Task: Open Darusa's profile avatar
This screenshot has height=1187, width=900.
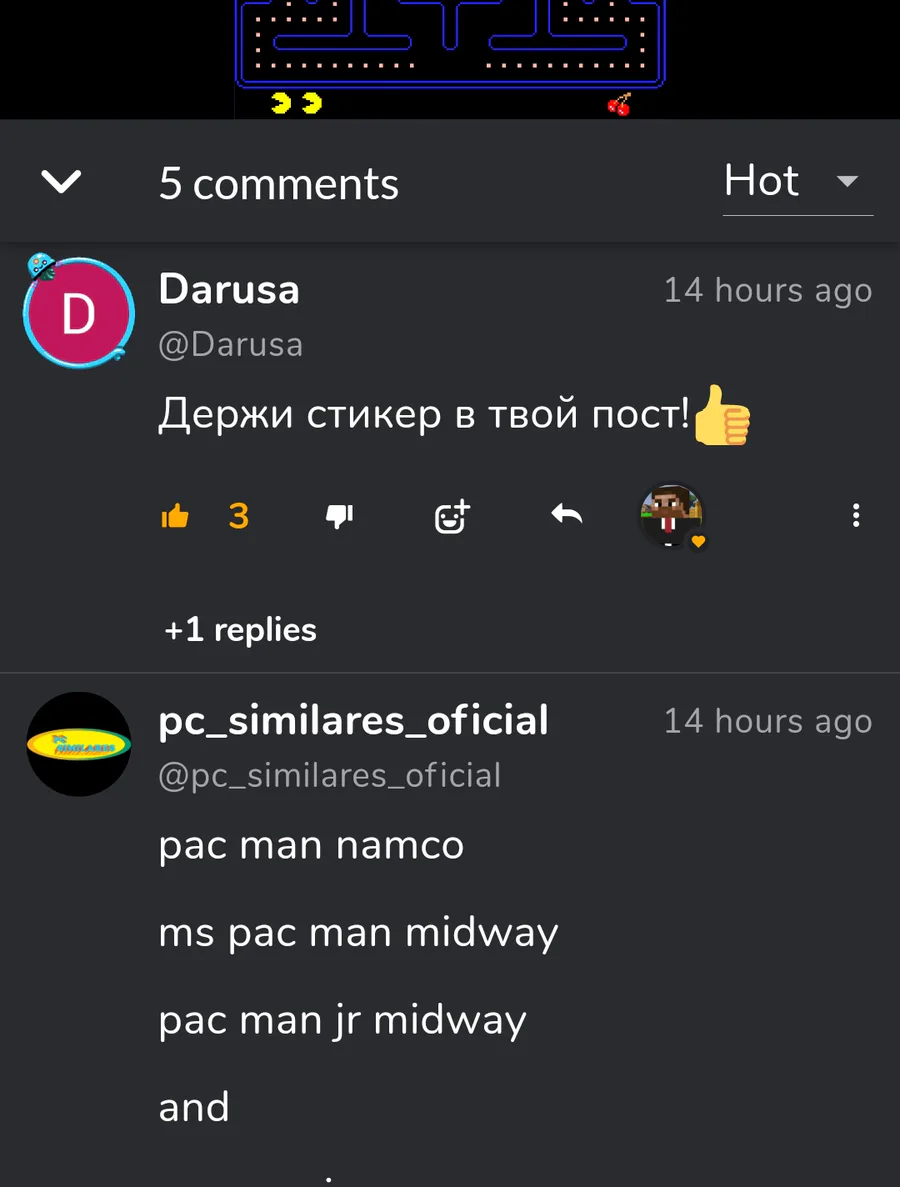Action: tap(79, 312)
